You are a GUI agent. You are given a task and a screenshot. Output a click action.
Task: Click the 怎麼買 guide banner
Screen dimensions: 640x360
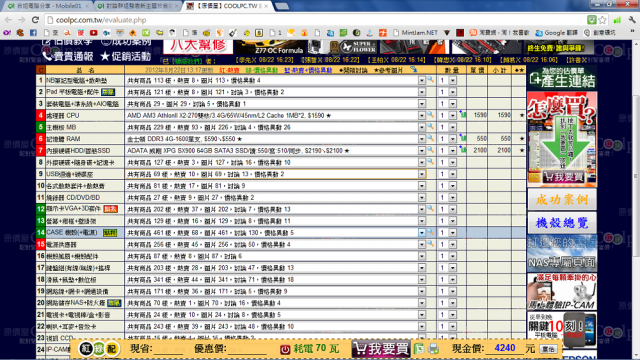coord(562,139)
